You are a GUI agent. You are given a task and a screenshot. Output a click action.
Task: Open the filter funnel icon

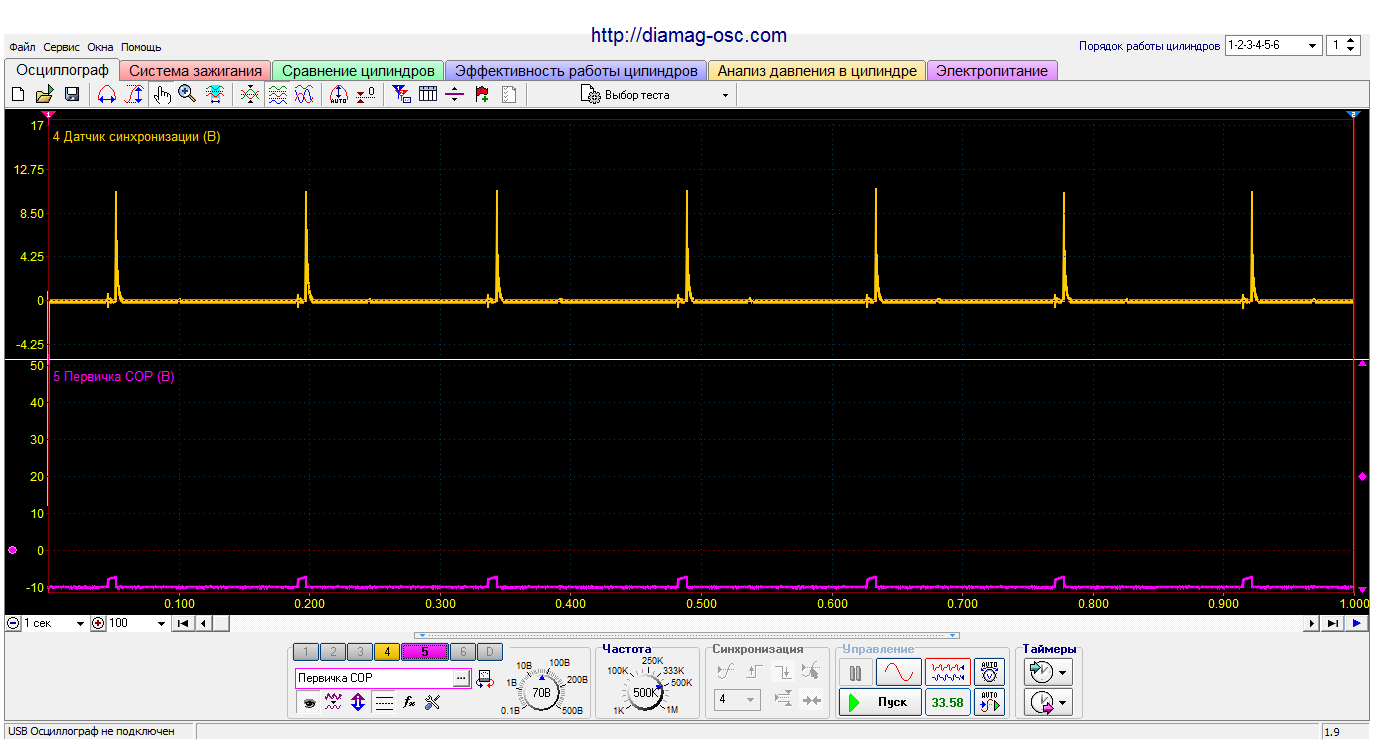click(x=401, y=95)
